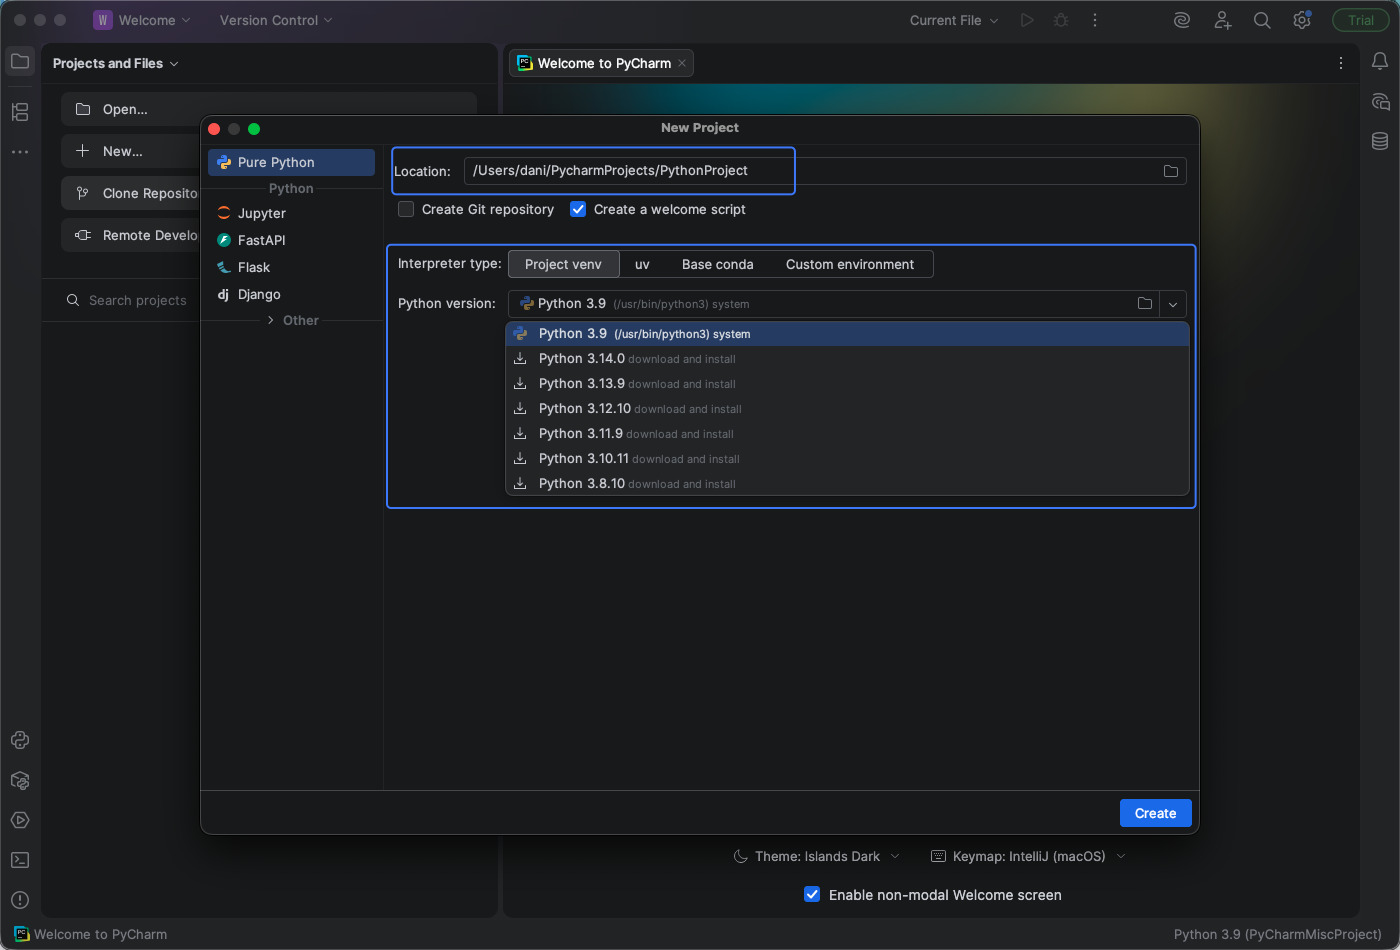Screen dimensions: 1400x950
Task: Select Django project type
Action: pyautogui.click(x=291, y=294)
